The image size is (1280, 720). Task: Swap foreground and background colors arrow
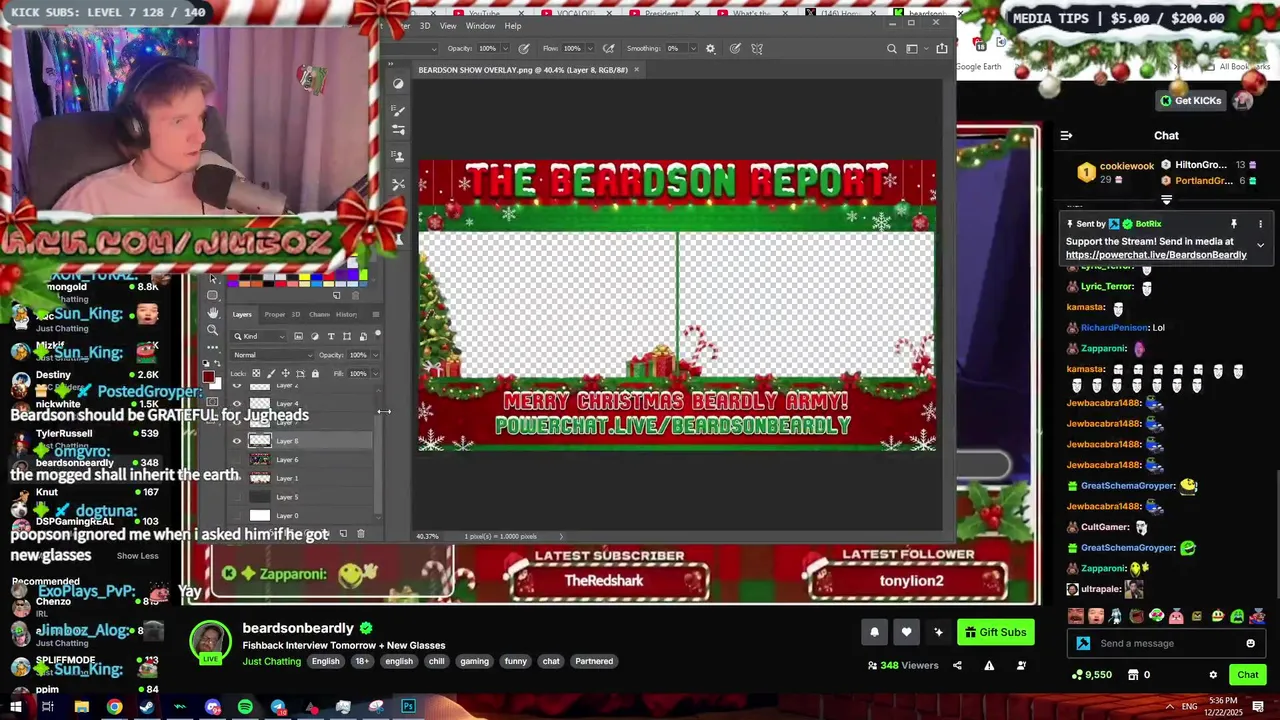click(217, 363)
